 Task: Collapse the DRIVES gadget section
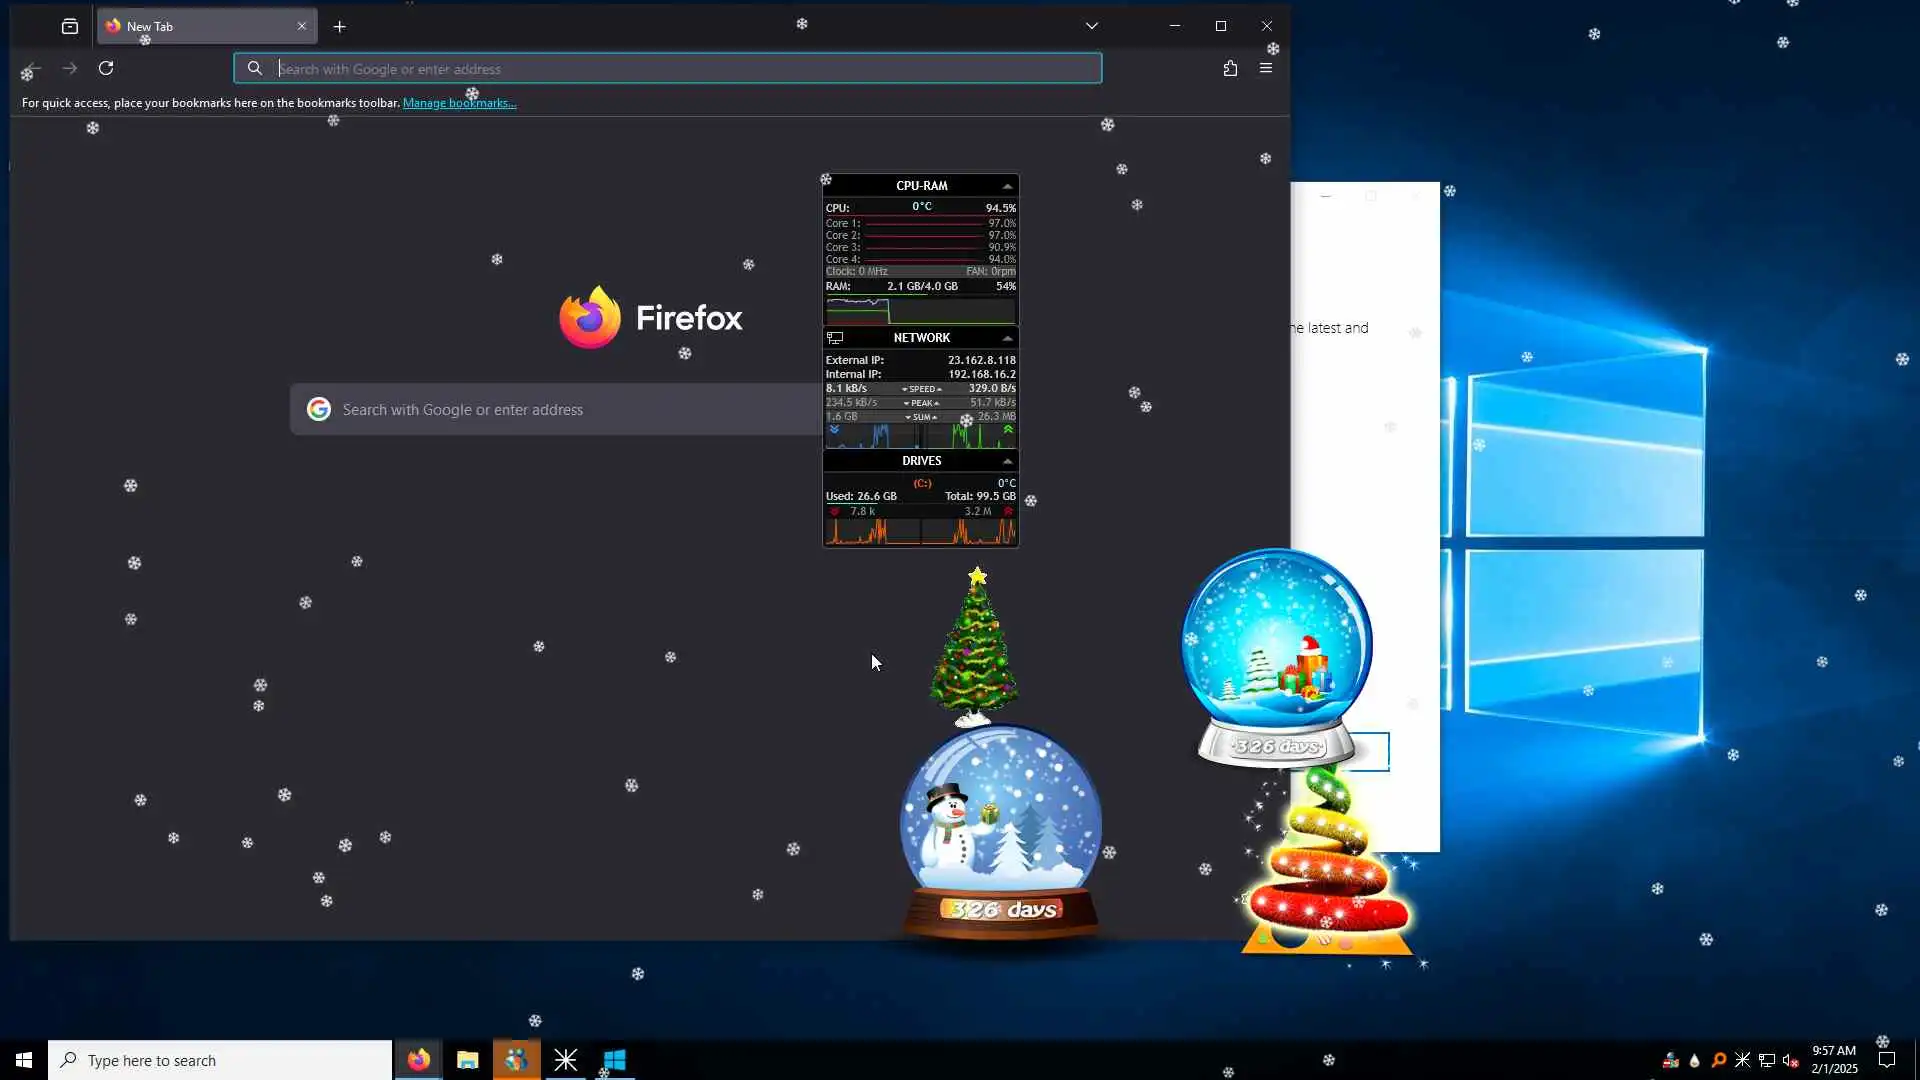1007,461
